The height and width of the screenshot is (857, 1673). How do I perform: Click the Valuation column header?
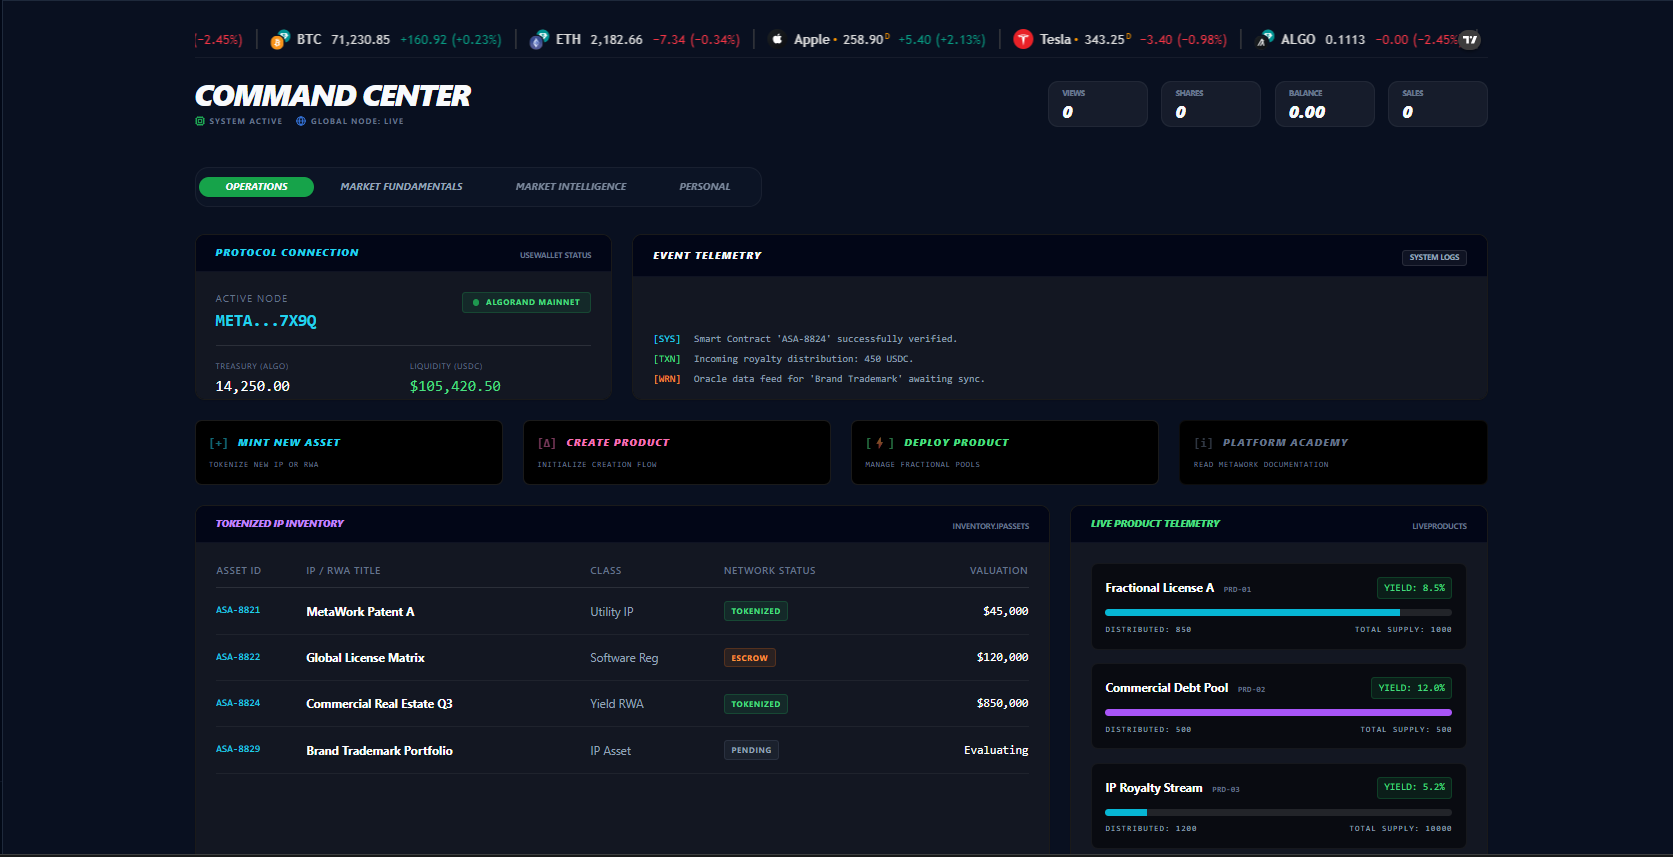998,571
